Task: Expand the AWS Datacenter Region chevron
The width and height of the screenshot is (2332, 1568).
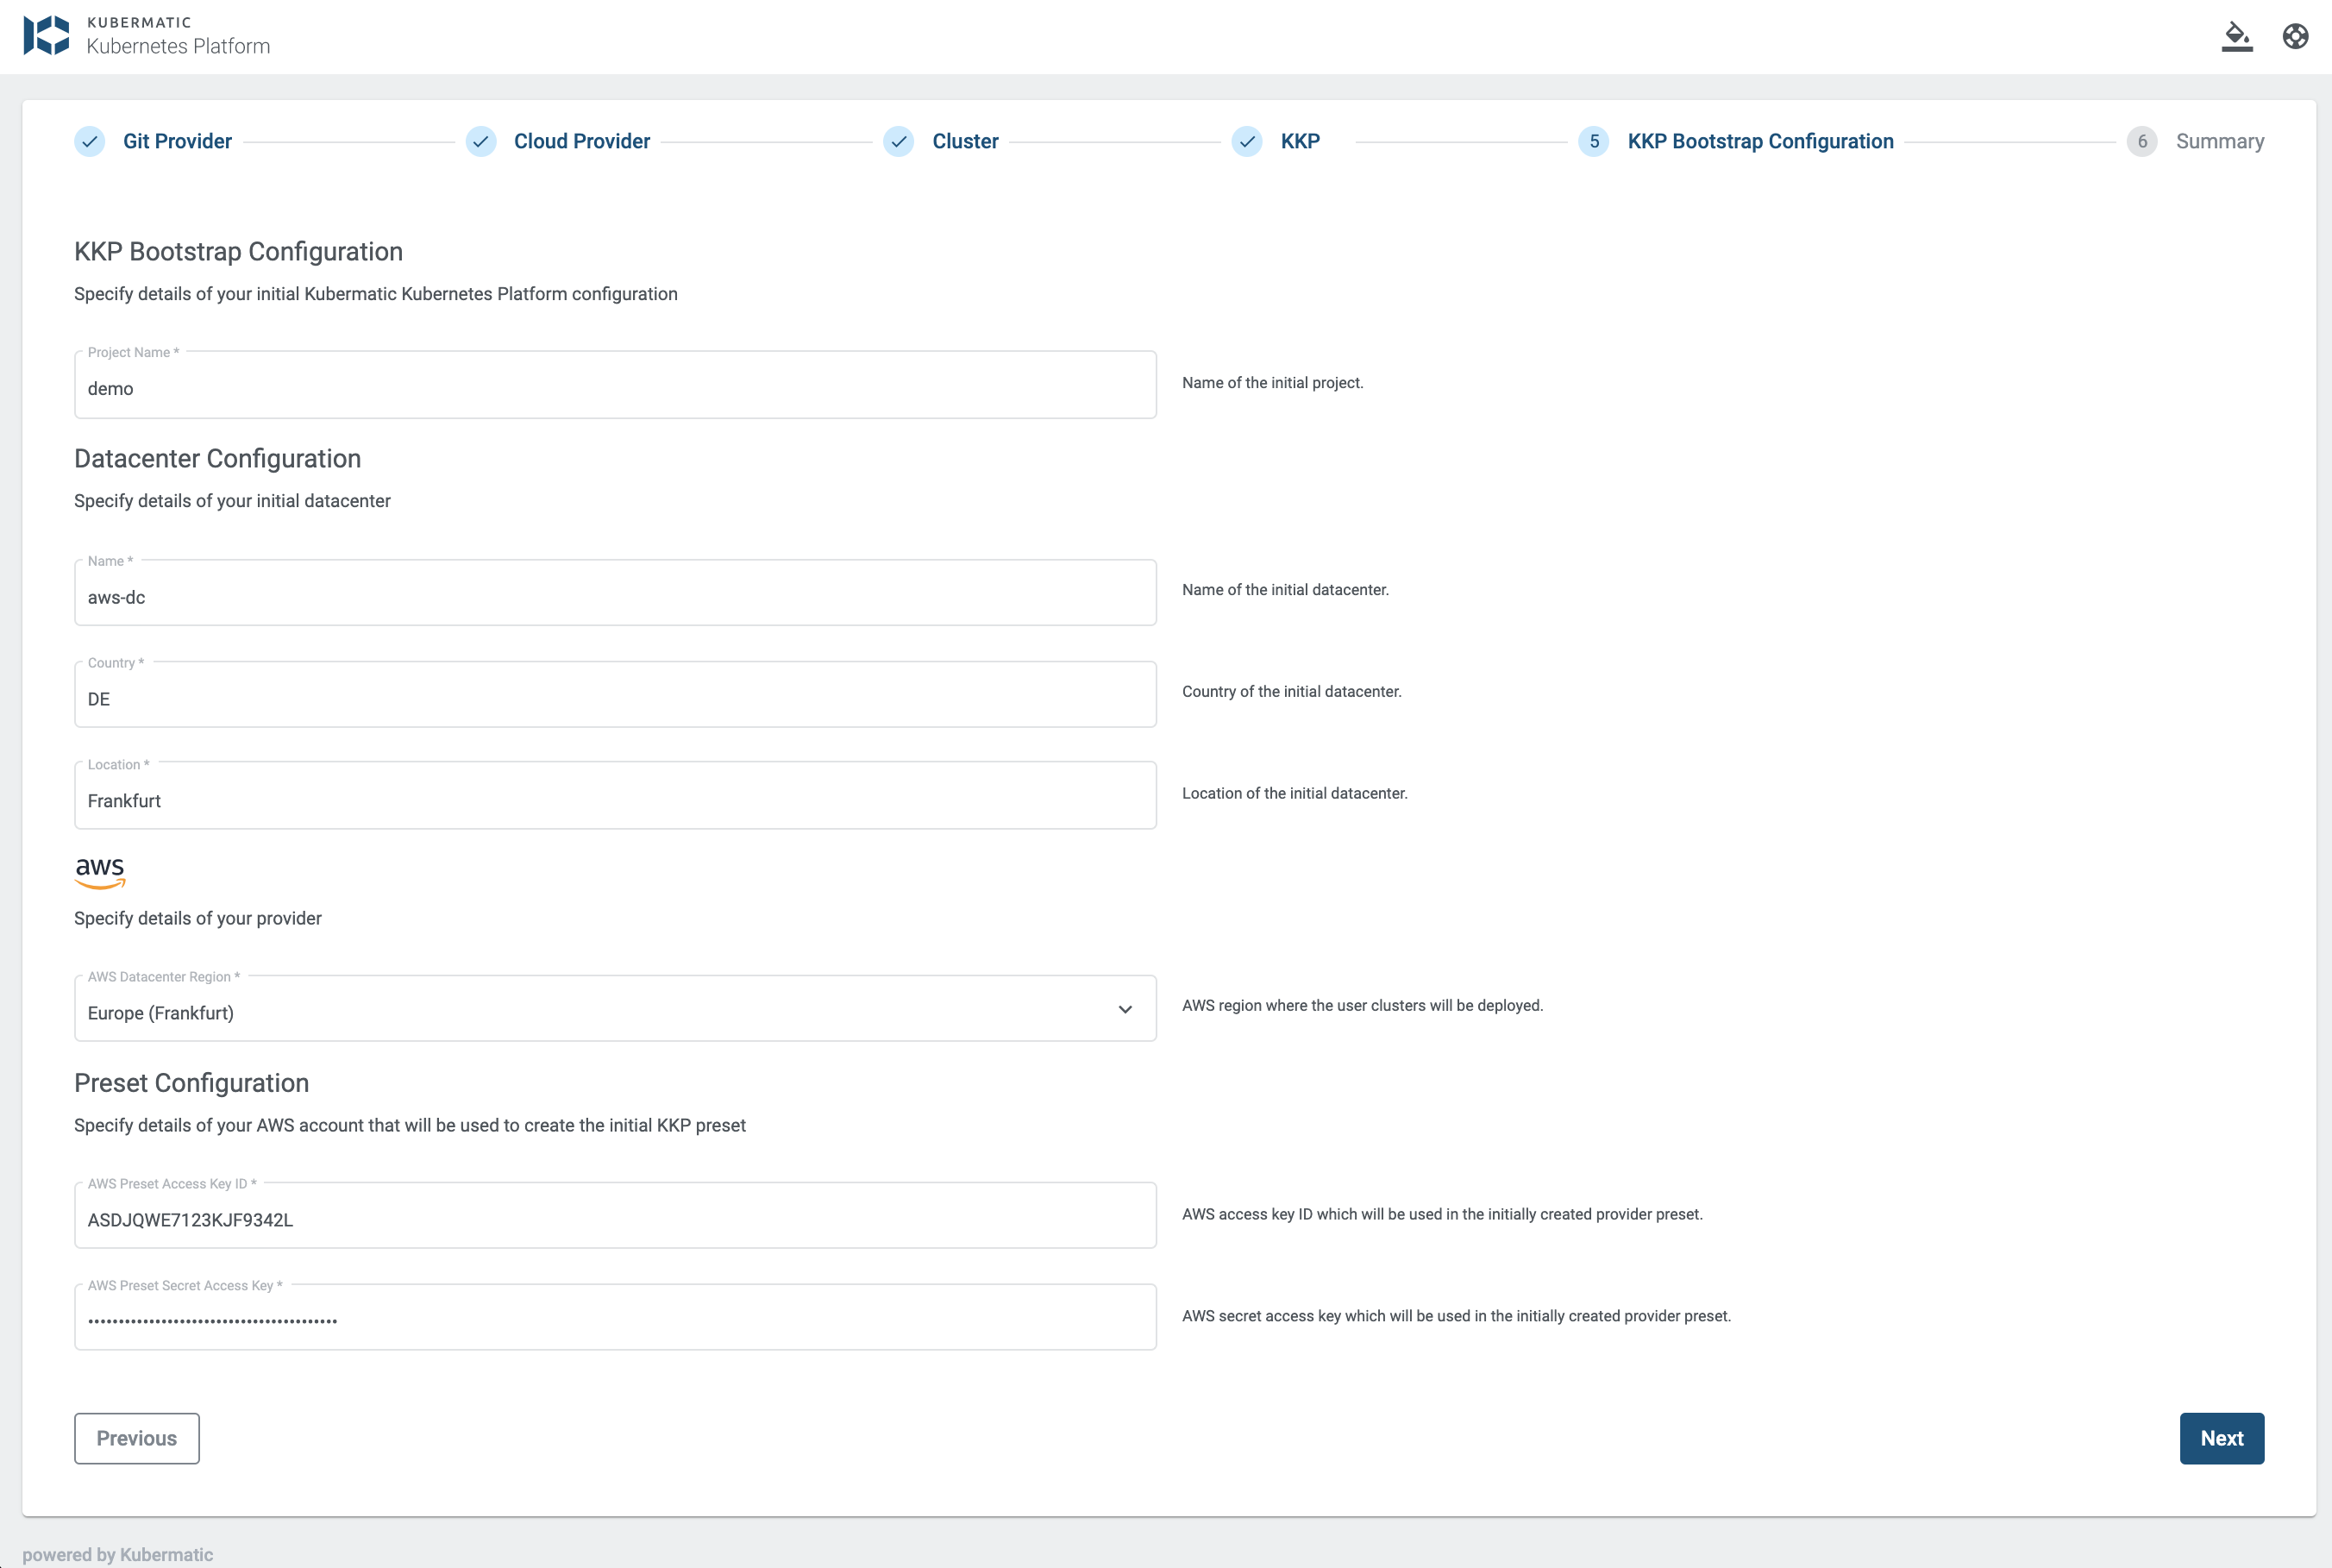Action: tap(1125, 1009)
